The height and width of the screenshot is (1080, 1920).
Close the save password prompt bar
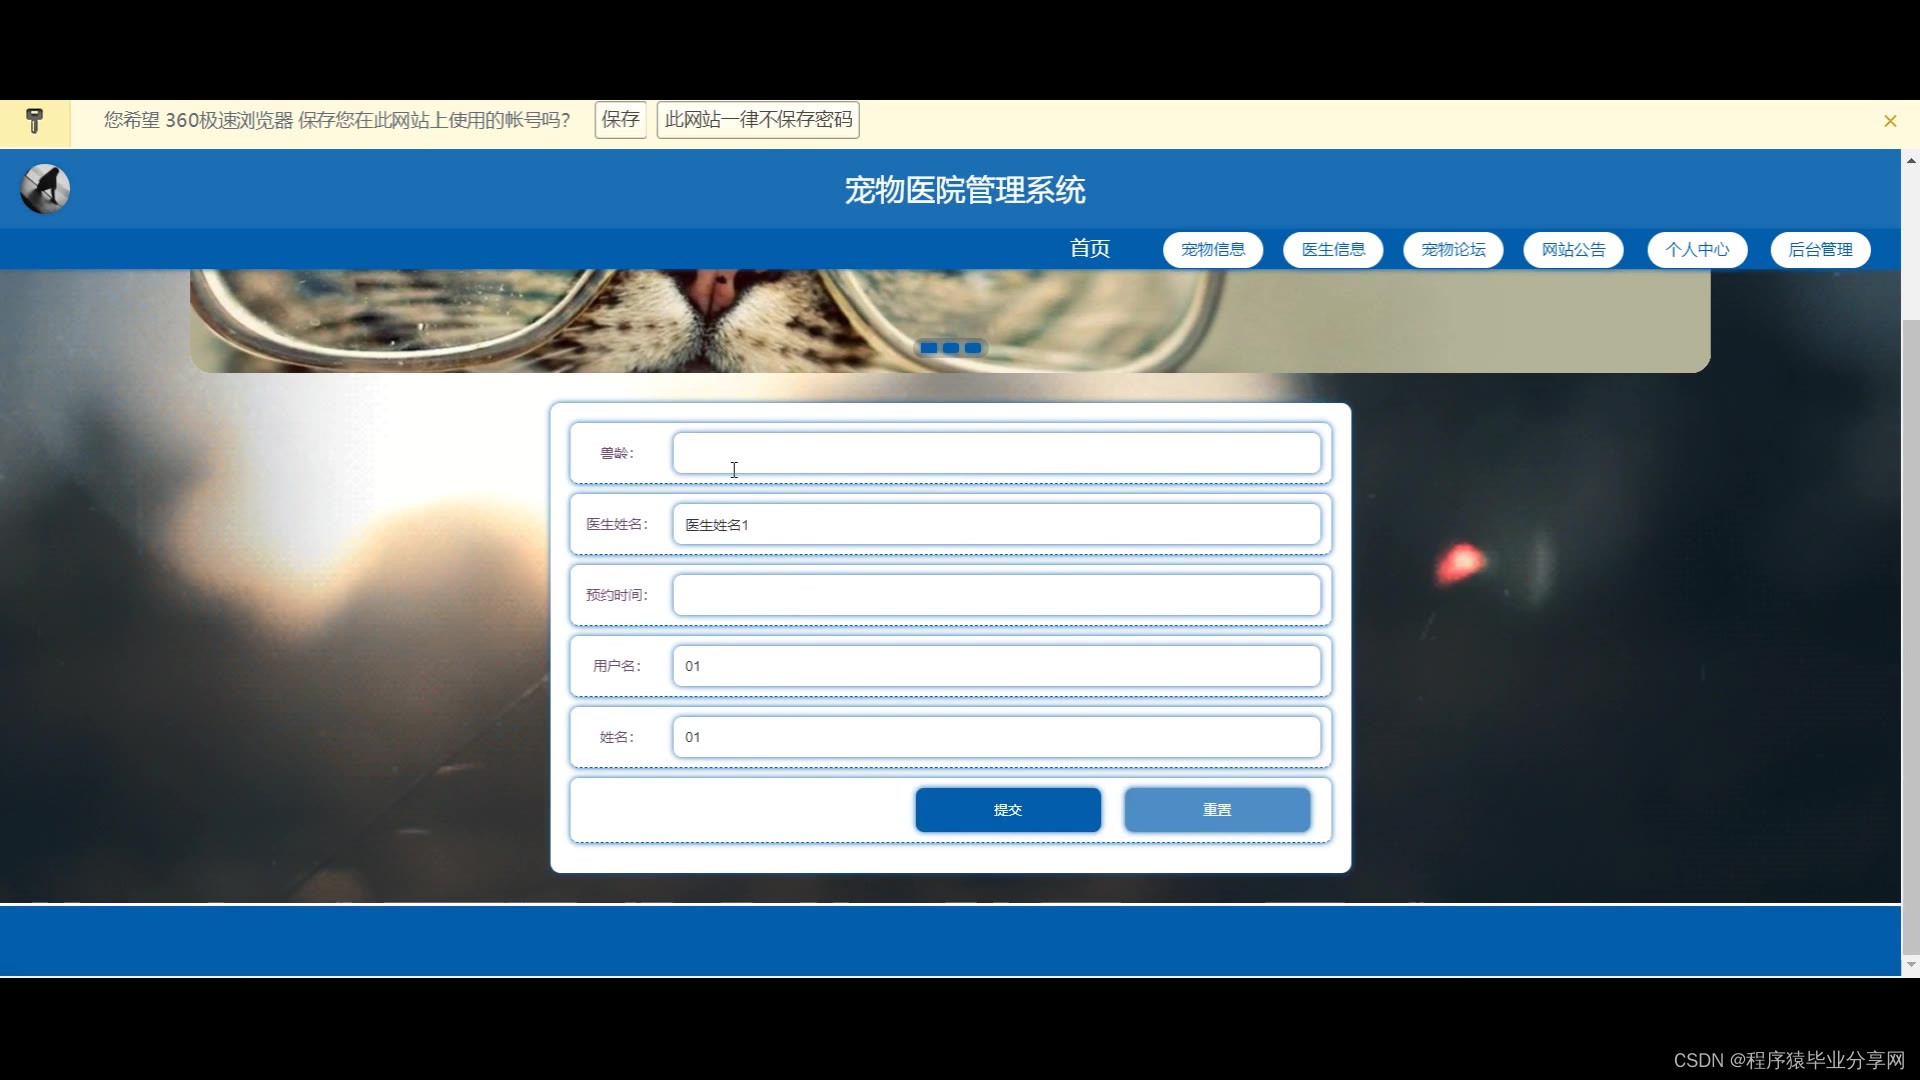[1889, 121]
